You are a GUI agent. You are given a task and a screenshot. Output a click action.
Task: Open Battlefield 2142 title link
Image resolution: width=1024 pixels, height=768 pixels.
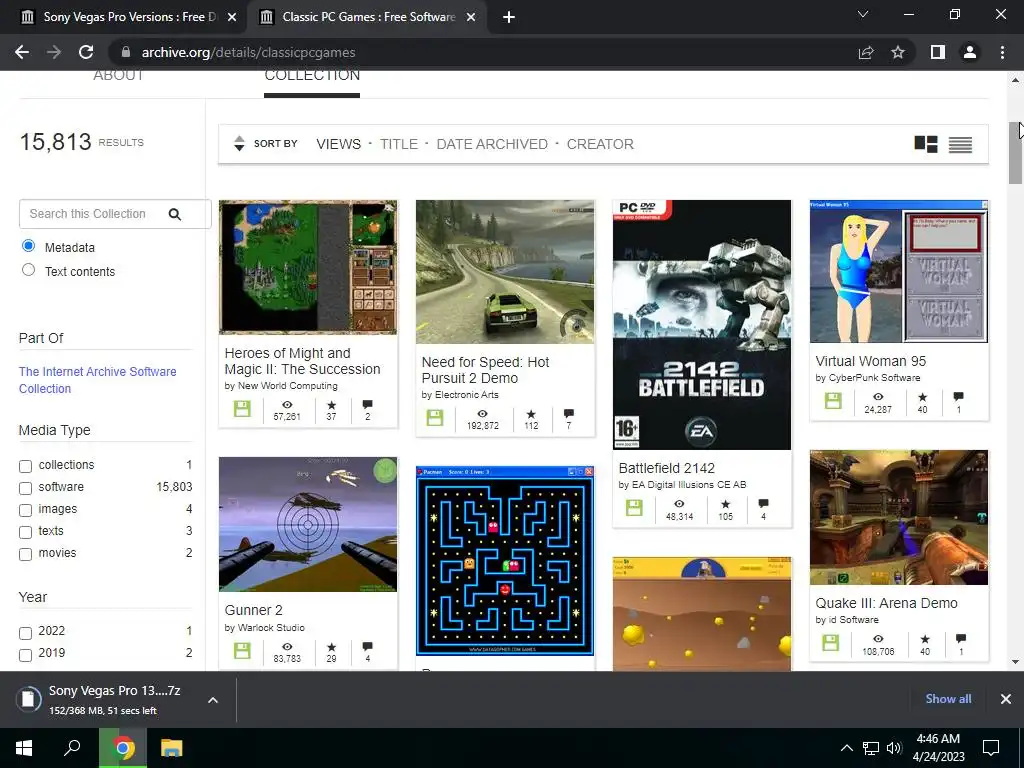[x=666, y=468]
